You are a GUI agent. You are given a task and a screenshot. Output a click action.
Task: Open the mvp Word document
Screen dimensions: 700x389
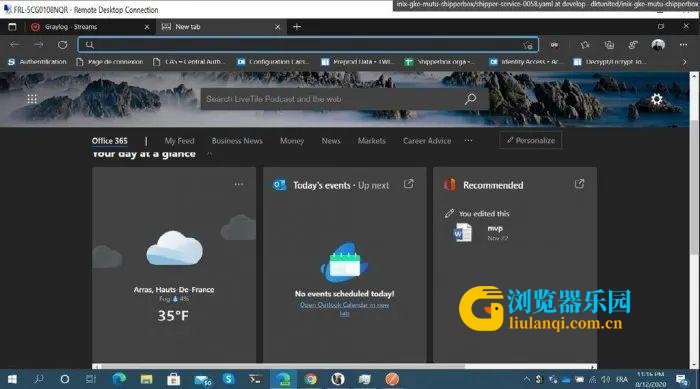click(x=481, y=233)
